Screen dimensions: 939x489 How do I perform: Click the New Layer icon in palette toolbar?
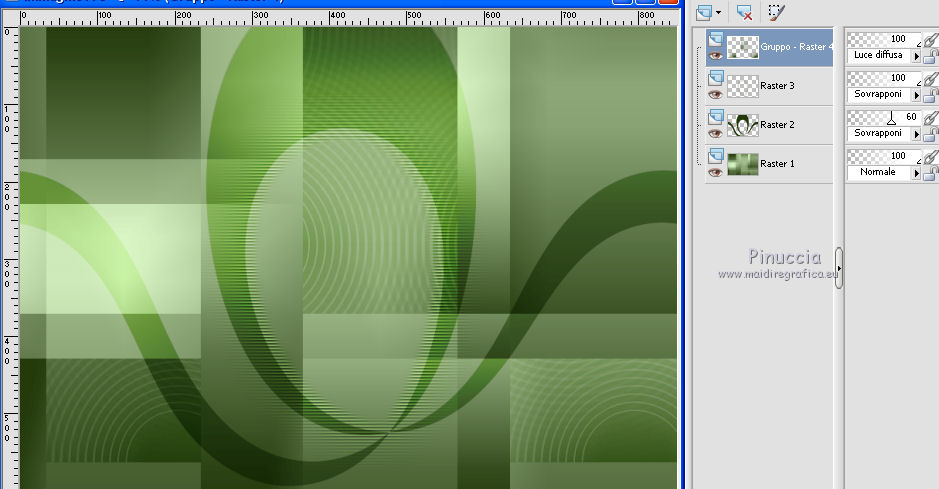[x=704, y=12]
